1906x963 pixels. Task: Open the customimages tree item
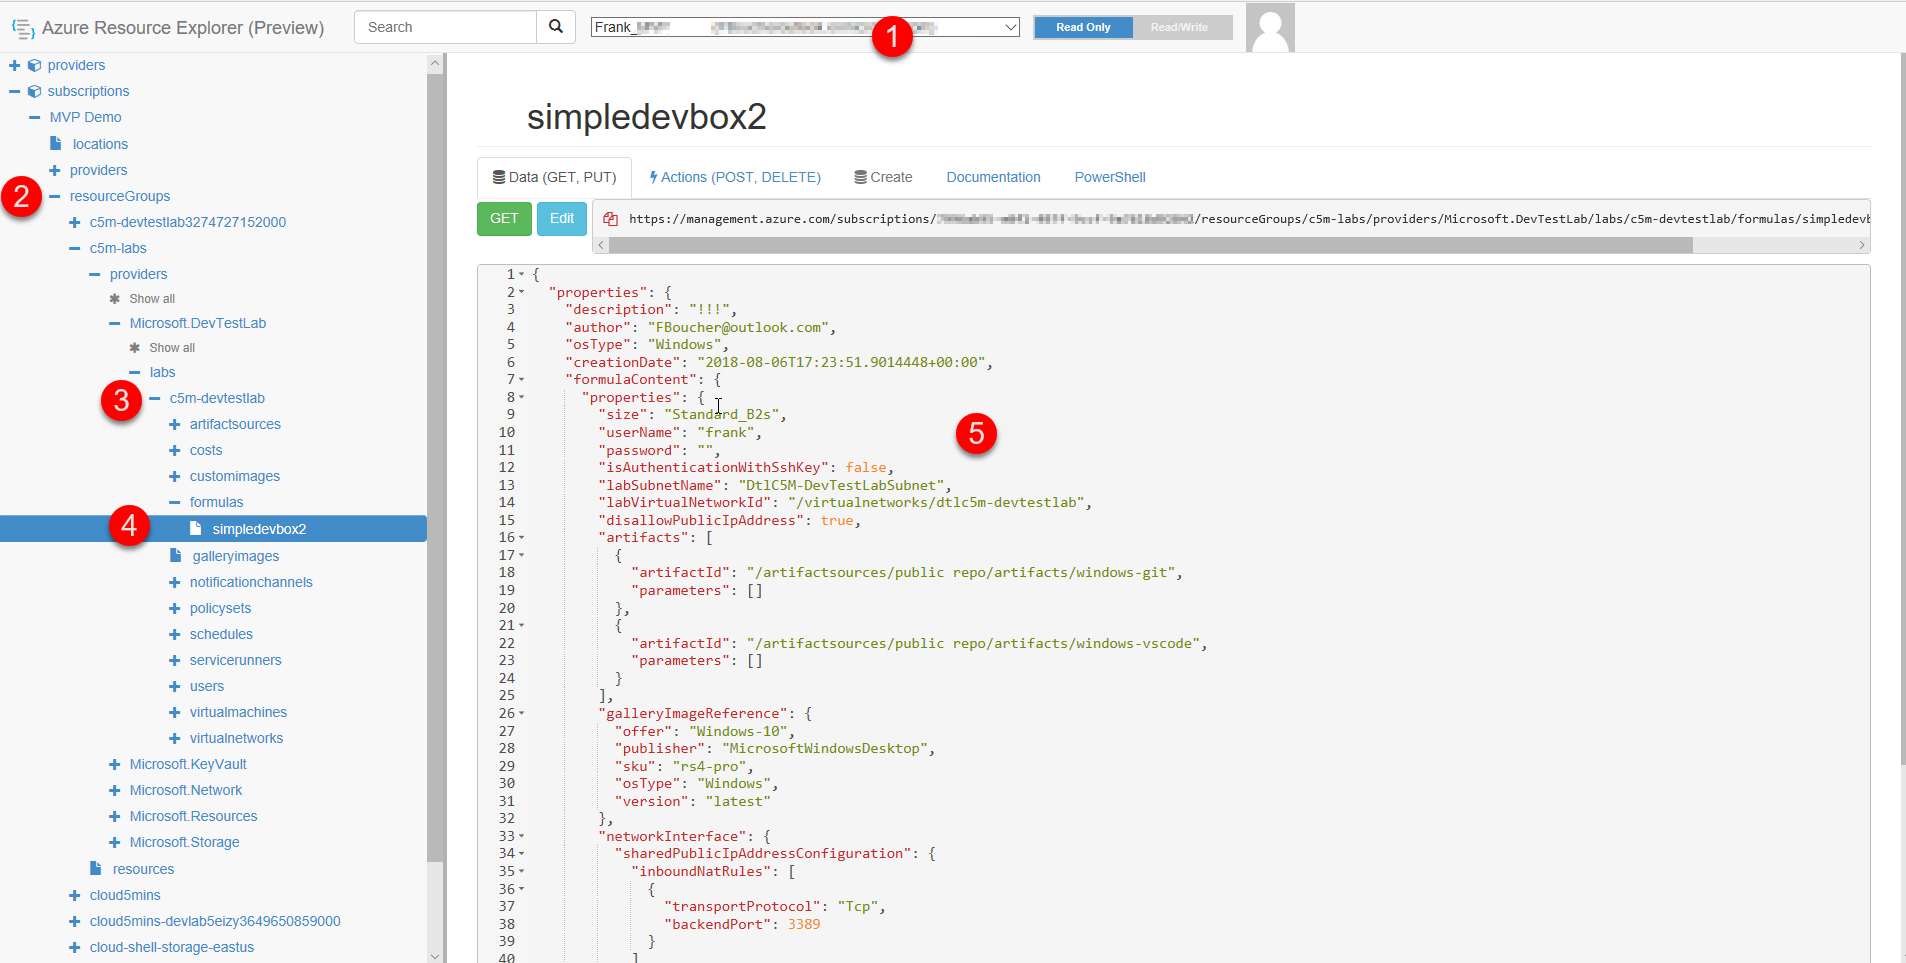tap(235, 476)
